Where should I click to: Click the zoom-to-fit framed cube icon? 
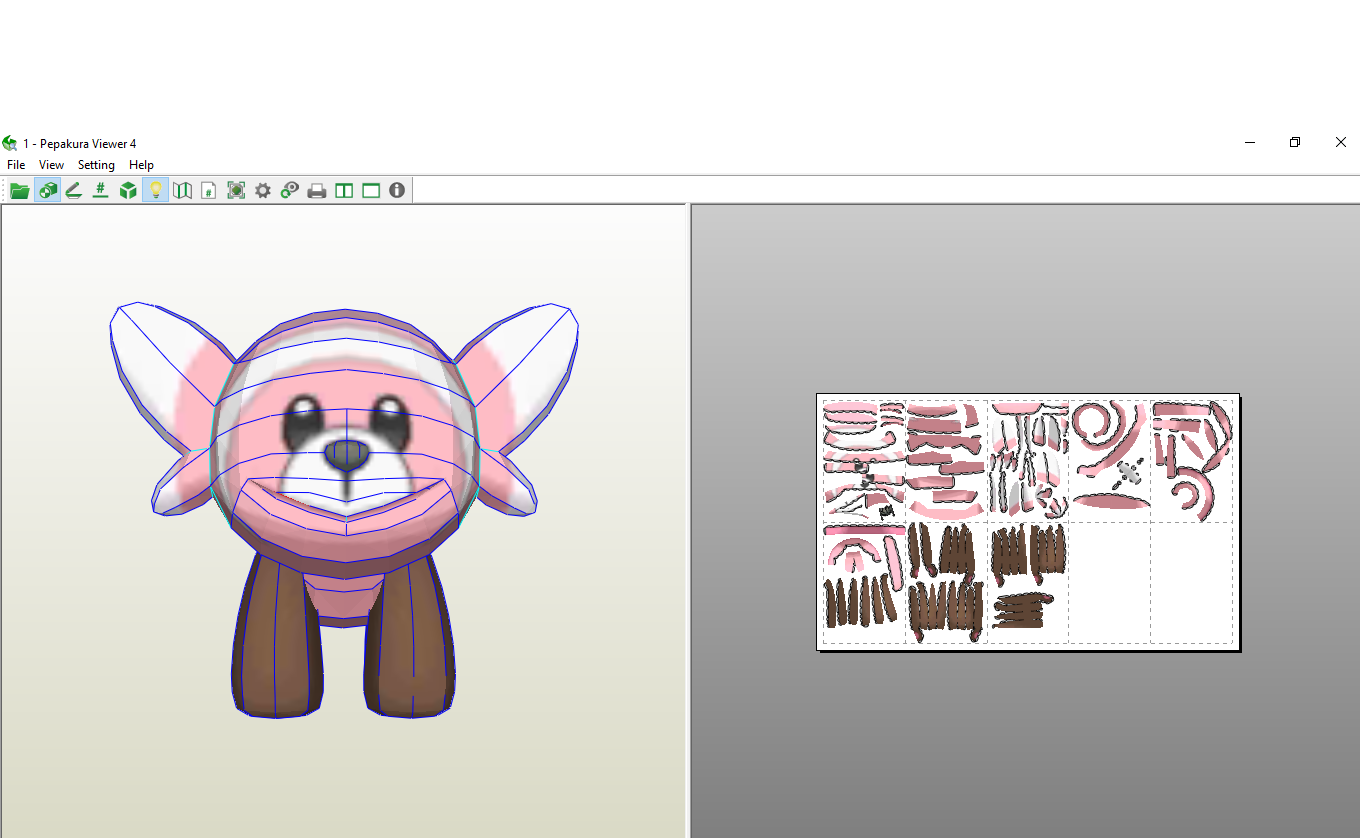click(236, 190)
